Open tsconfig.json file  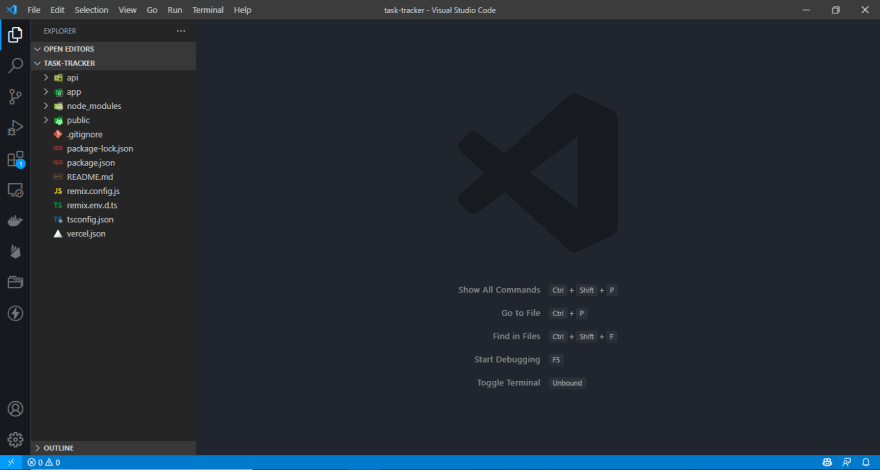pos(113,220)
